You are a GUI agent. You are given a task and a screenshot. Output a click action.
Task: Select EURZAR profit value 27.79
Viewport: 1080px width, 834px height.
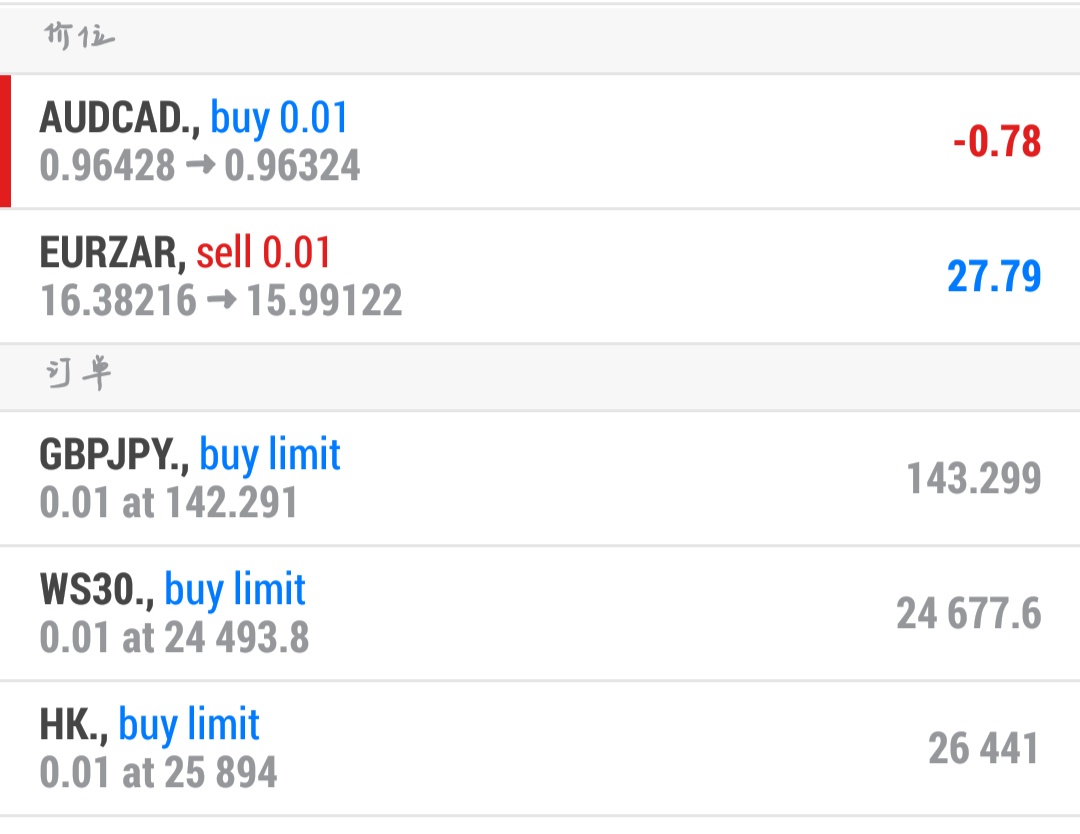[994, 276]
